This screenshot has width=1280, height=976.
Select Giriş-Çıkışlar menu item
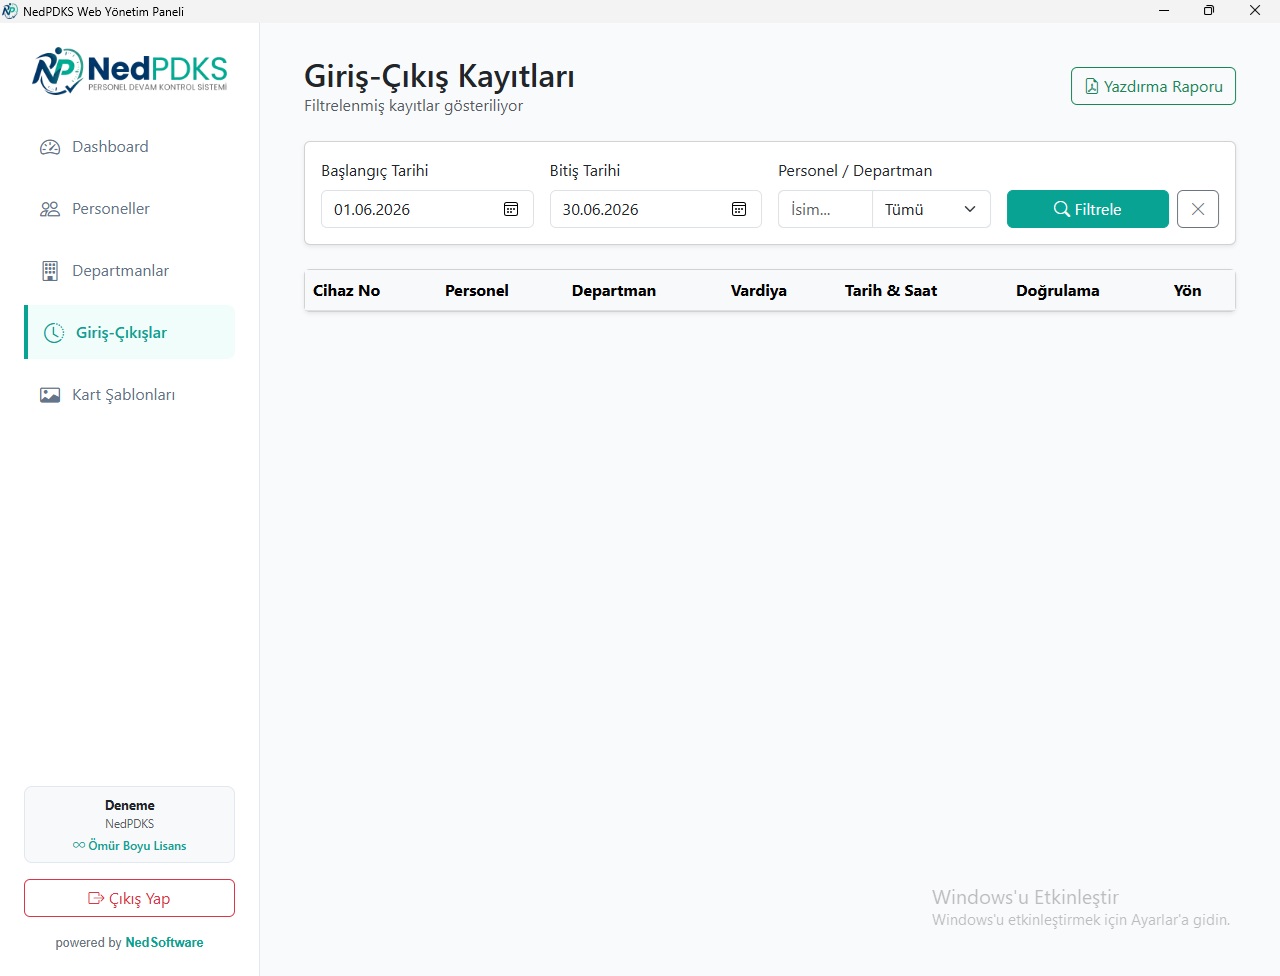pos(129,332)
